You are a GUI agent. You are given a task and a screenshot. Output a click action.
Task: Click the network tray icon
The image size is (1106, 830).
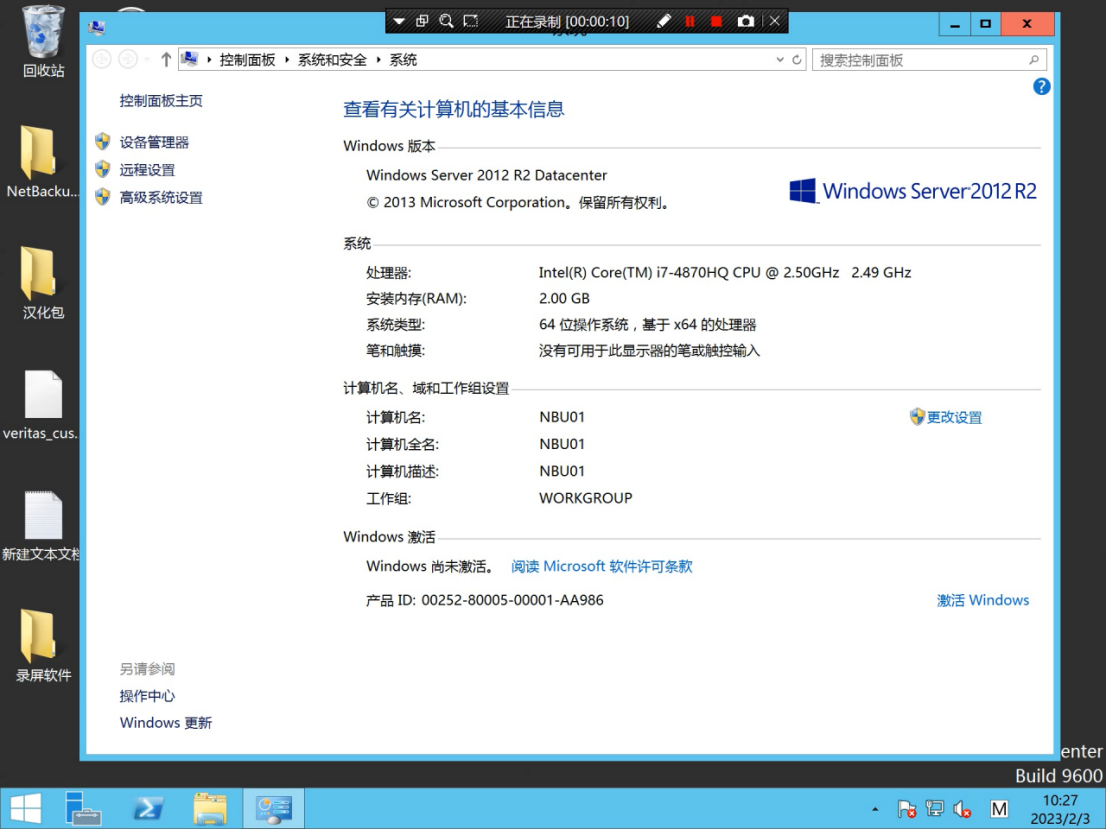coord(935,809)
